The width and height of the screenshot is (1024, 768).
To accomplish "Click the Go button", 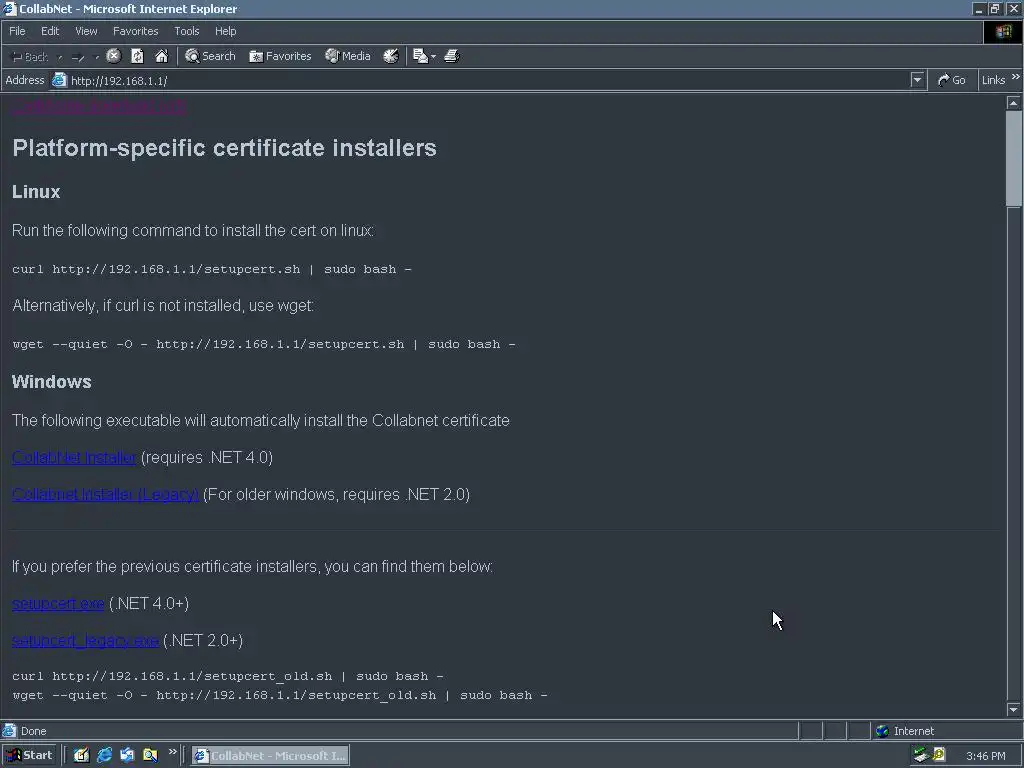I will pos(952,80).
